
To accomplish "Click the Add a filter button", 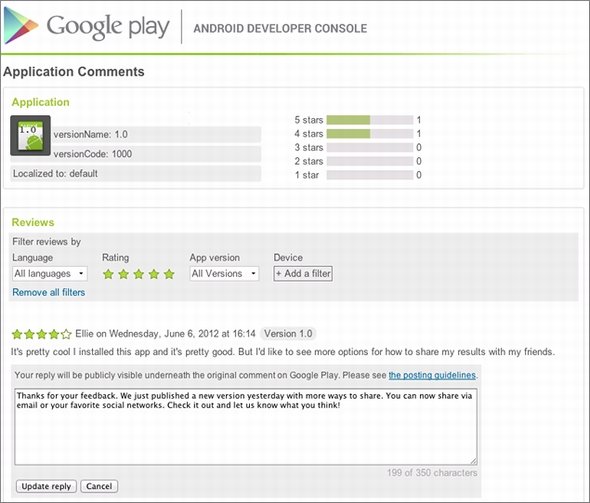I will click(x=303, y=274).
